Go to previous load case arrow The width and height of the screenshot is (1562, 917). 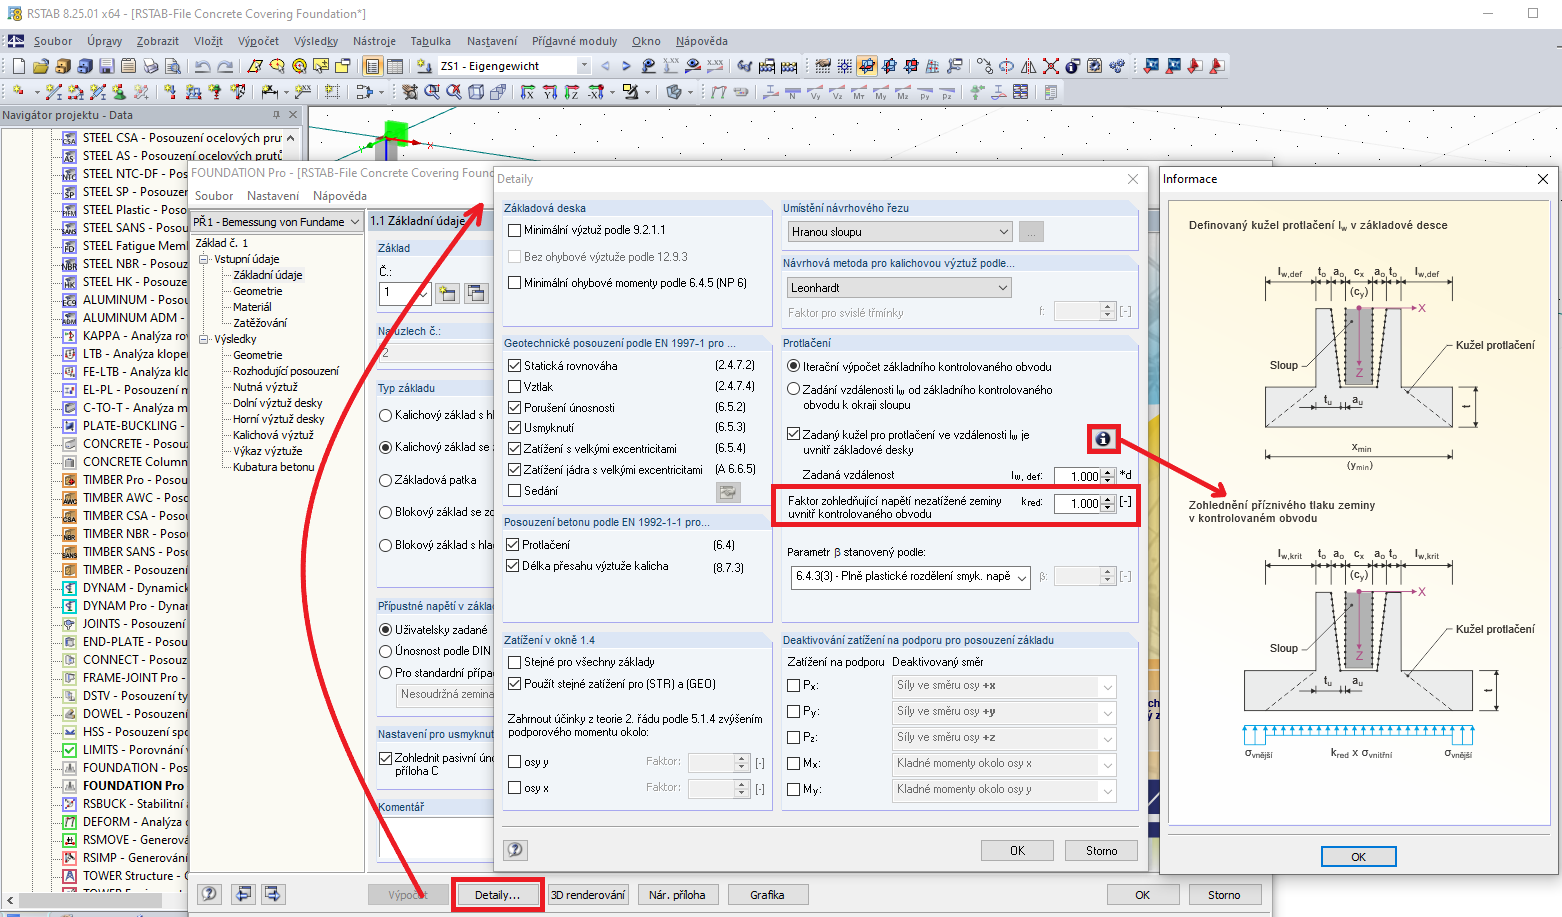click(605, 66)
